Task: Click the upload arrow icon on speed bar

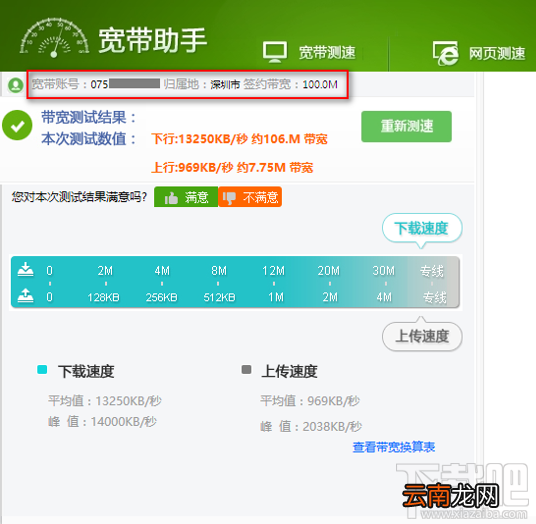Action: click(x=26, y=295)
